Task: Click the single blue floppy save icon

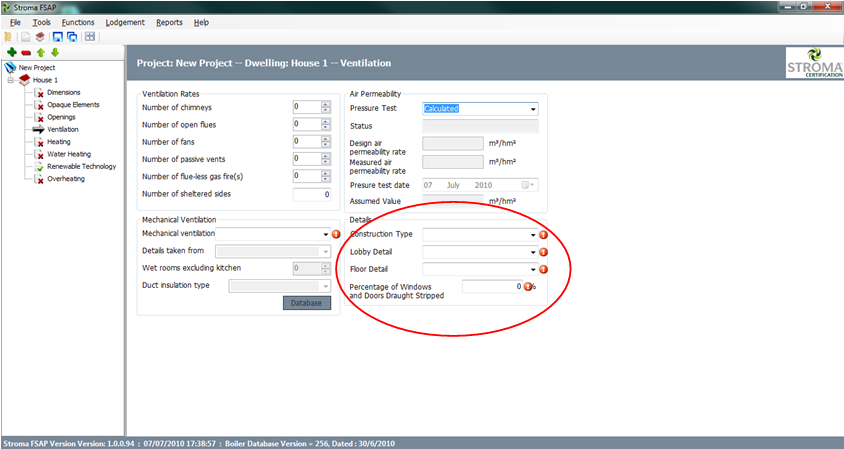Action: pyautogui.click(x=58, y=37)
